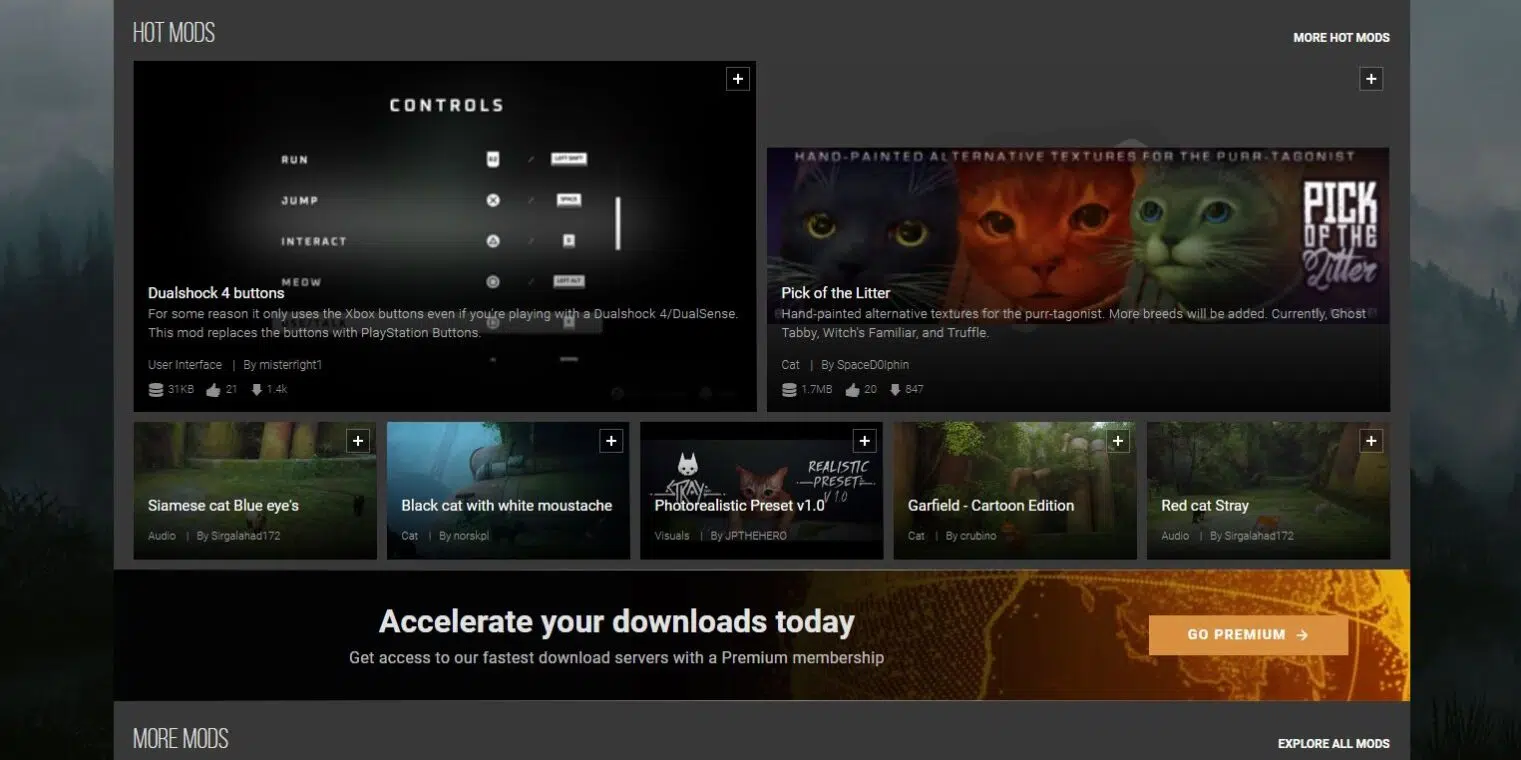Viewport: 1521px width, 760px height.
Task: Select Audio category on Siamese cat card
Action: [x=162, y=536]
